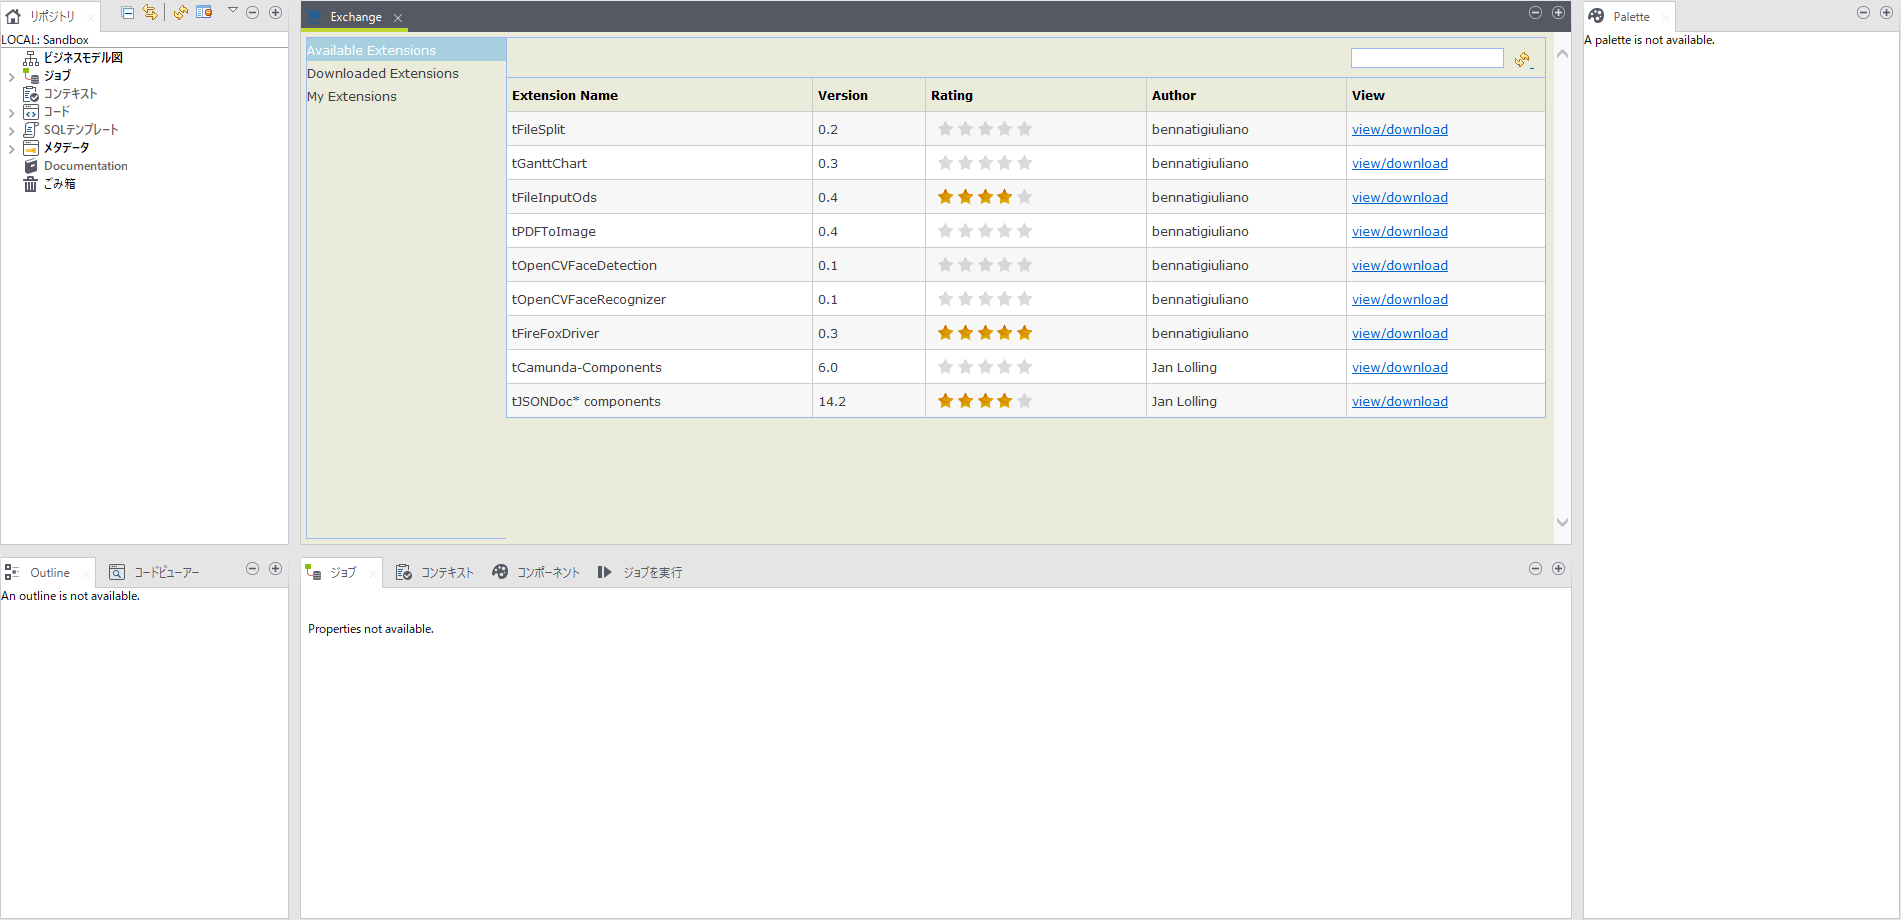Open the ごみ箱 trash icon

[30, 184]
